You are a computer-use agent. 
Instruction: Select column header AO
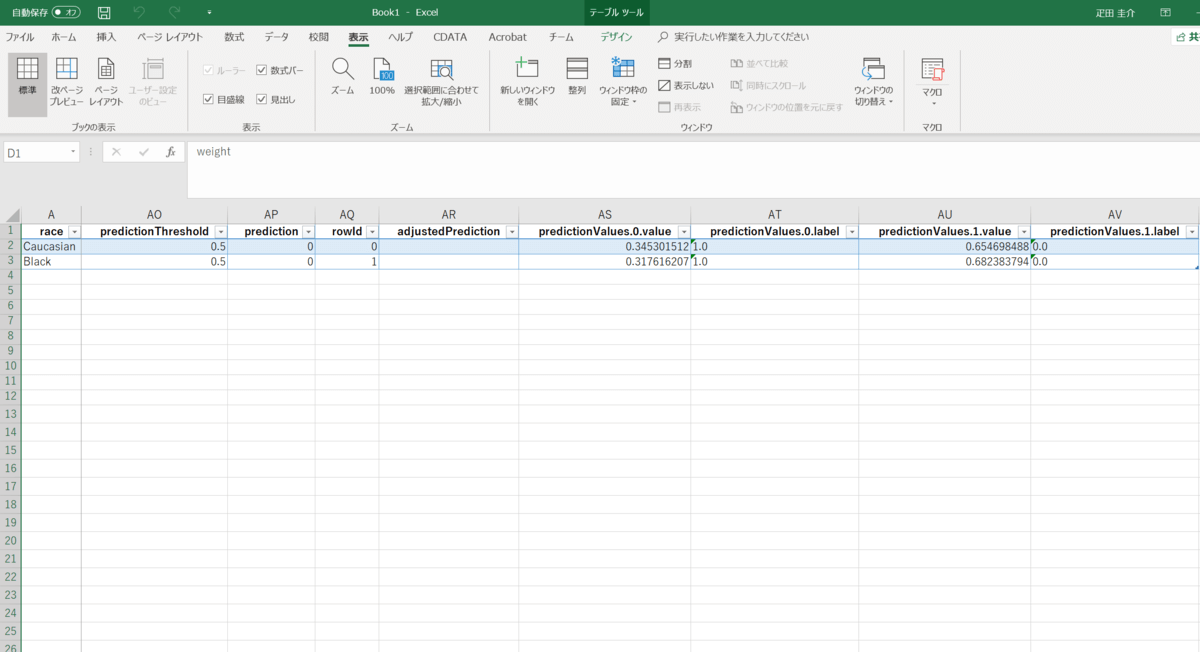pos(154,215)
